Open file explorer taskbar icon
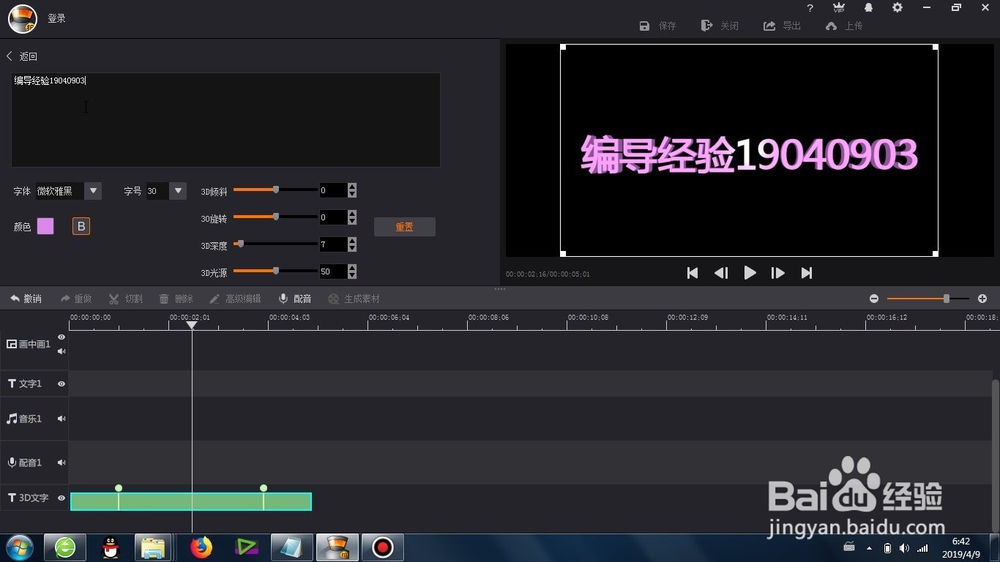 153,547
